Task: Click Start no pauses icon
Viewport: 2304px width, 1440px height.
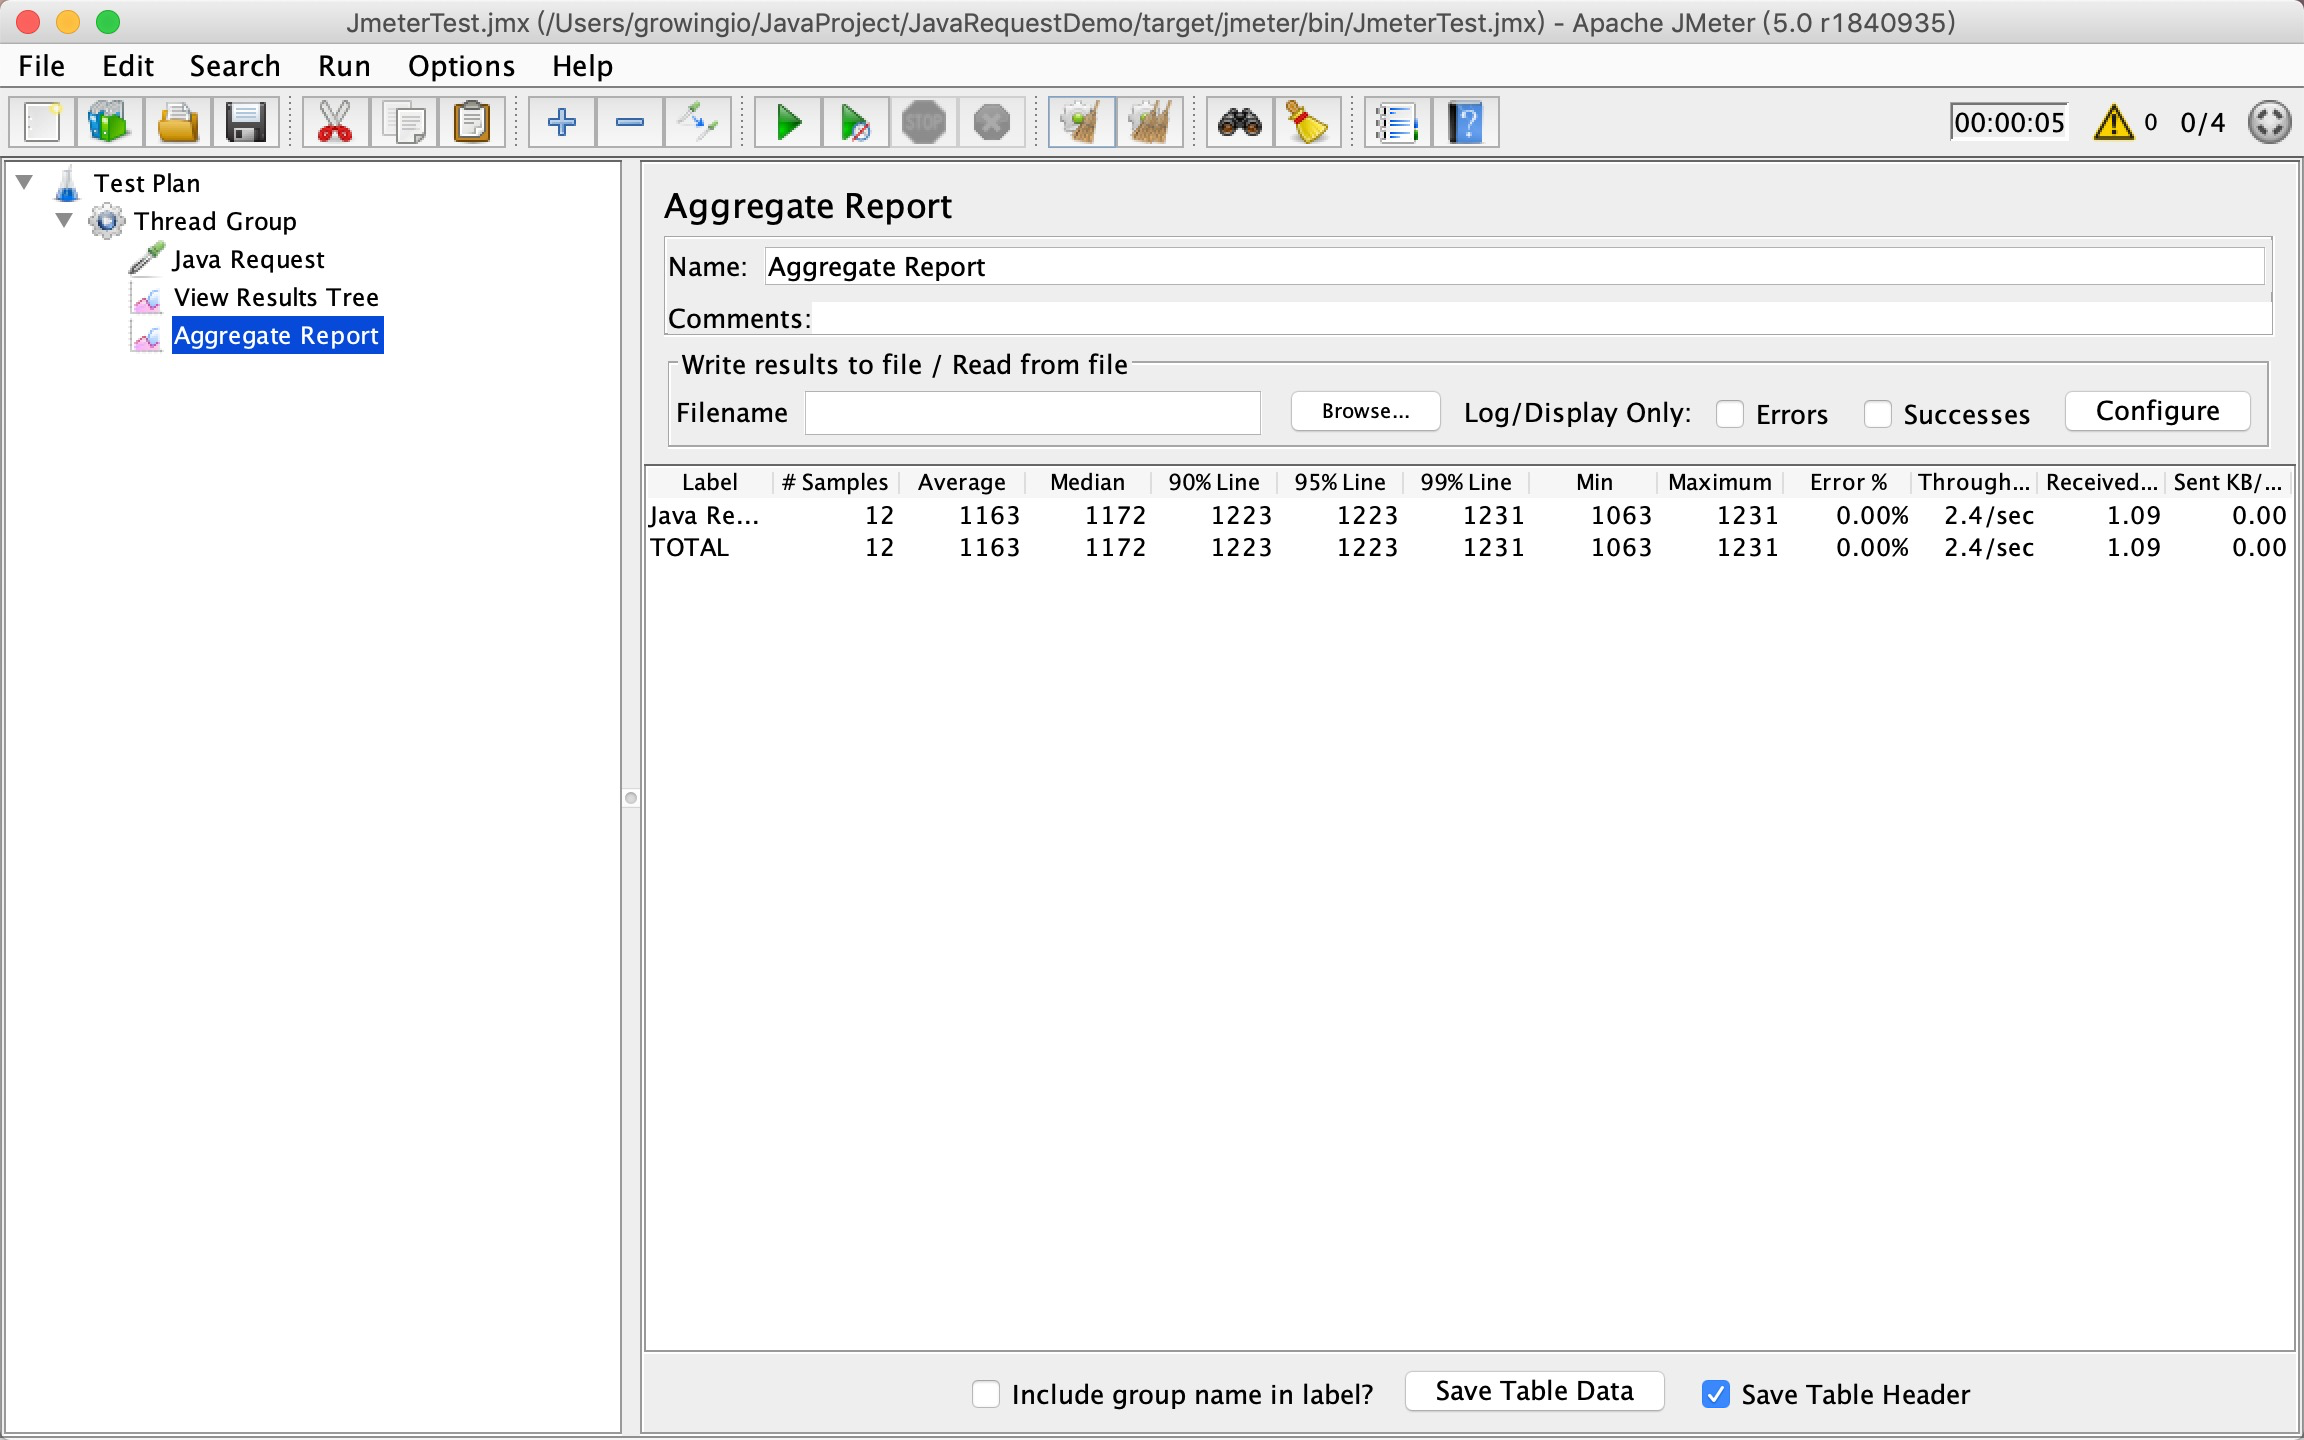Action: (x=855, y=123)
